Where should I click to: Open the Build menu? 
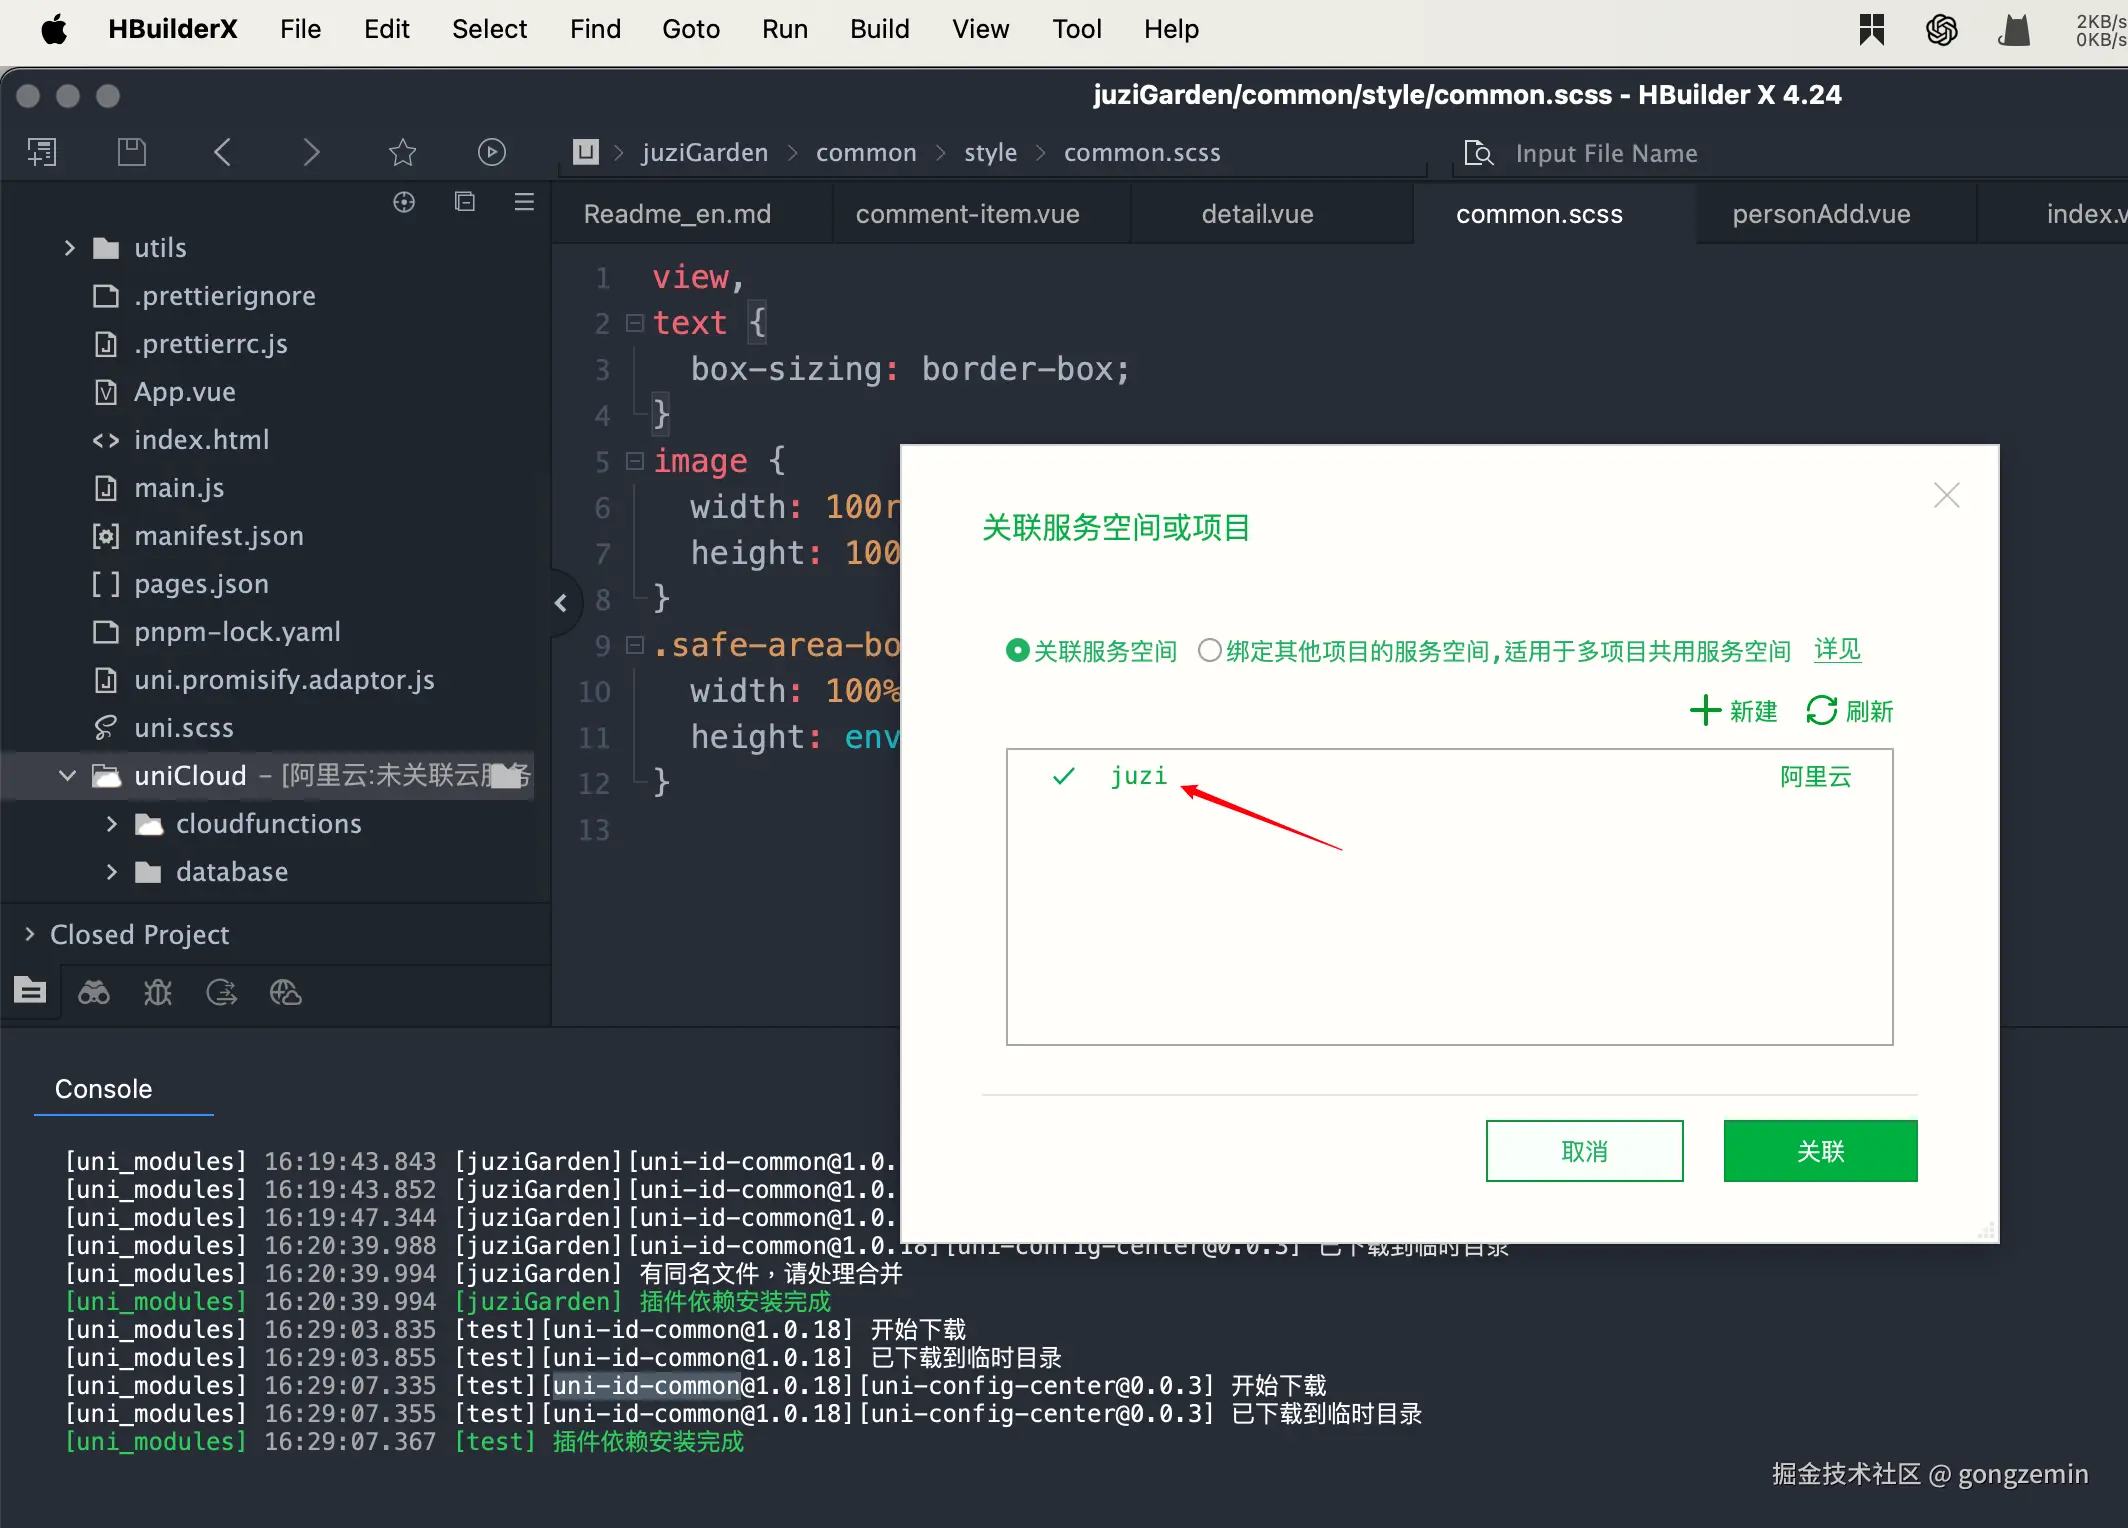tap(879, 29)
